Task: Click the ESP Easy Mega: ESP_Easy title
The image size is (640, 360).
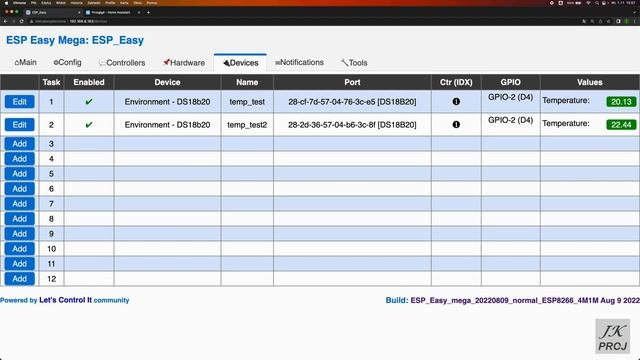Action: click(x=75, y=40)
